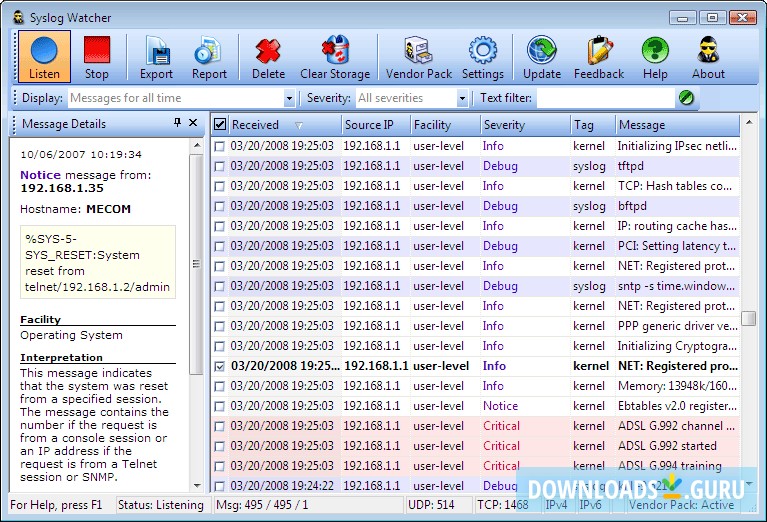The image size is (767, 522).
Task: Tick the checkbox for the bftpd row
Action: tap(220, 206)
